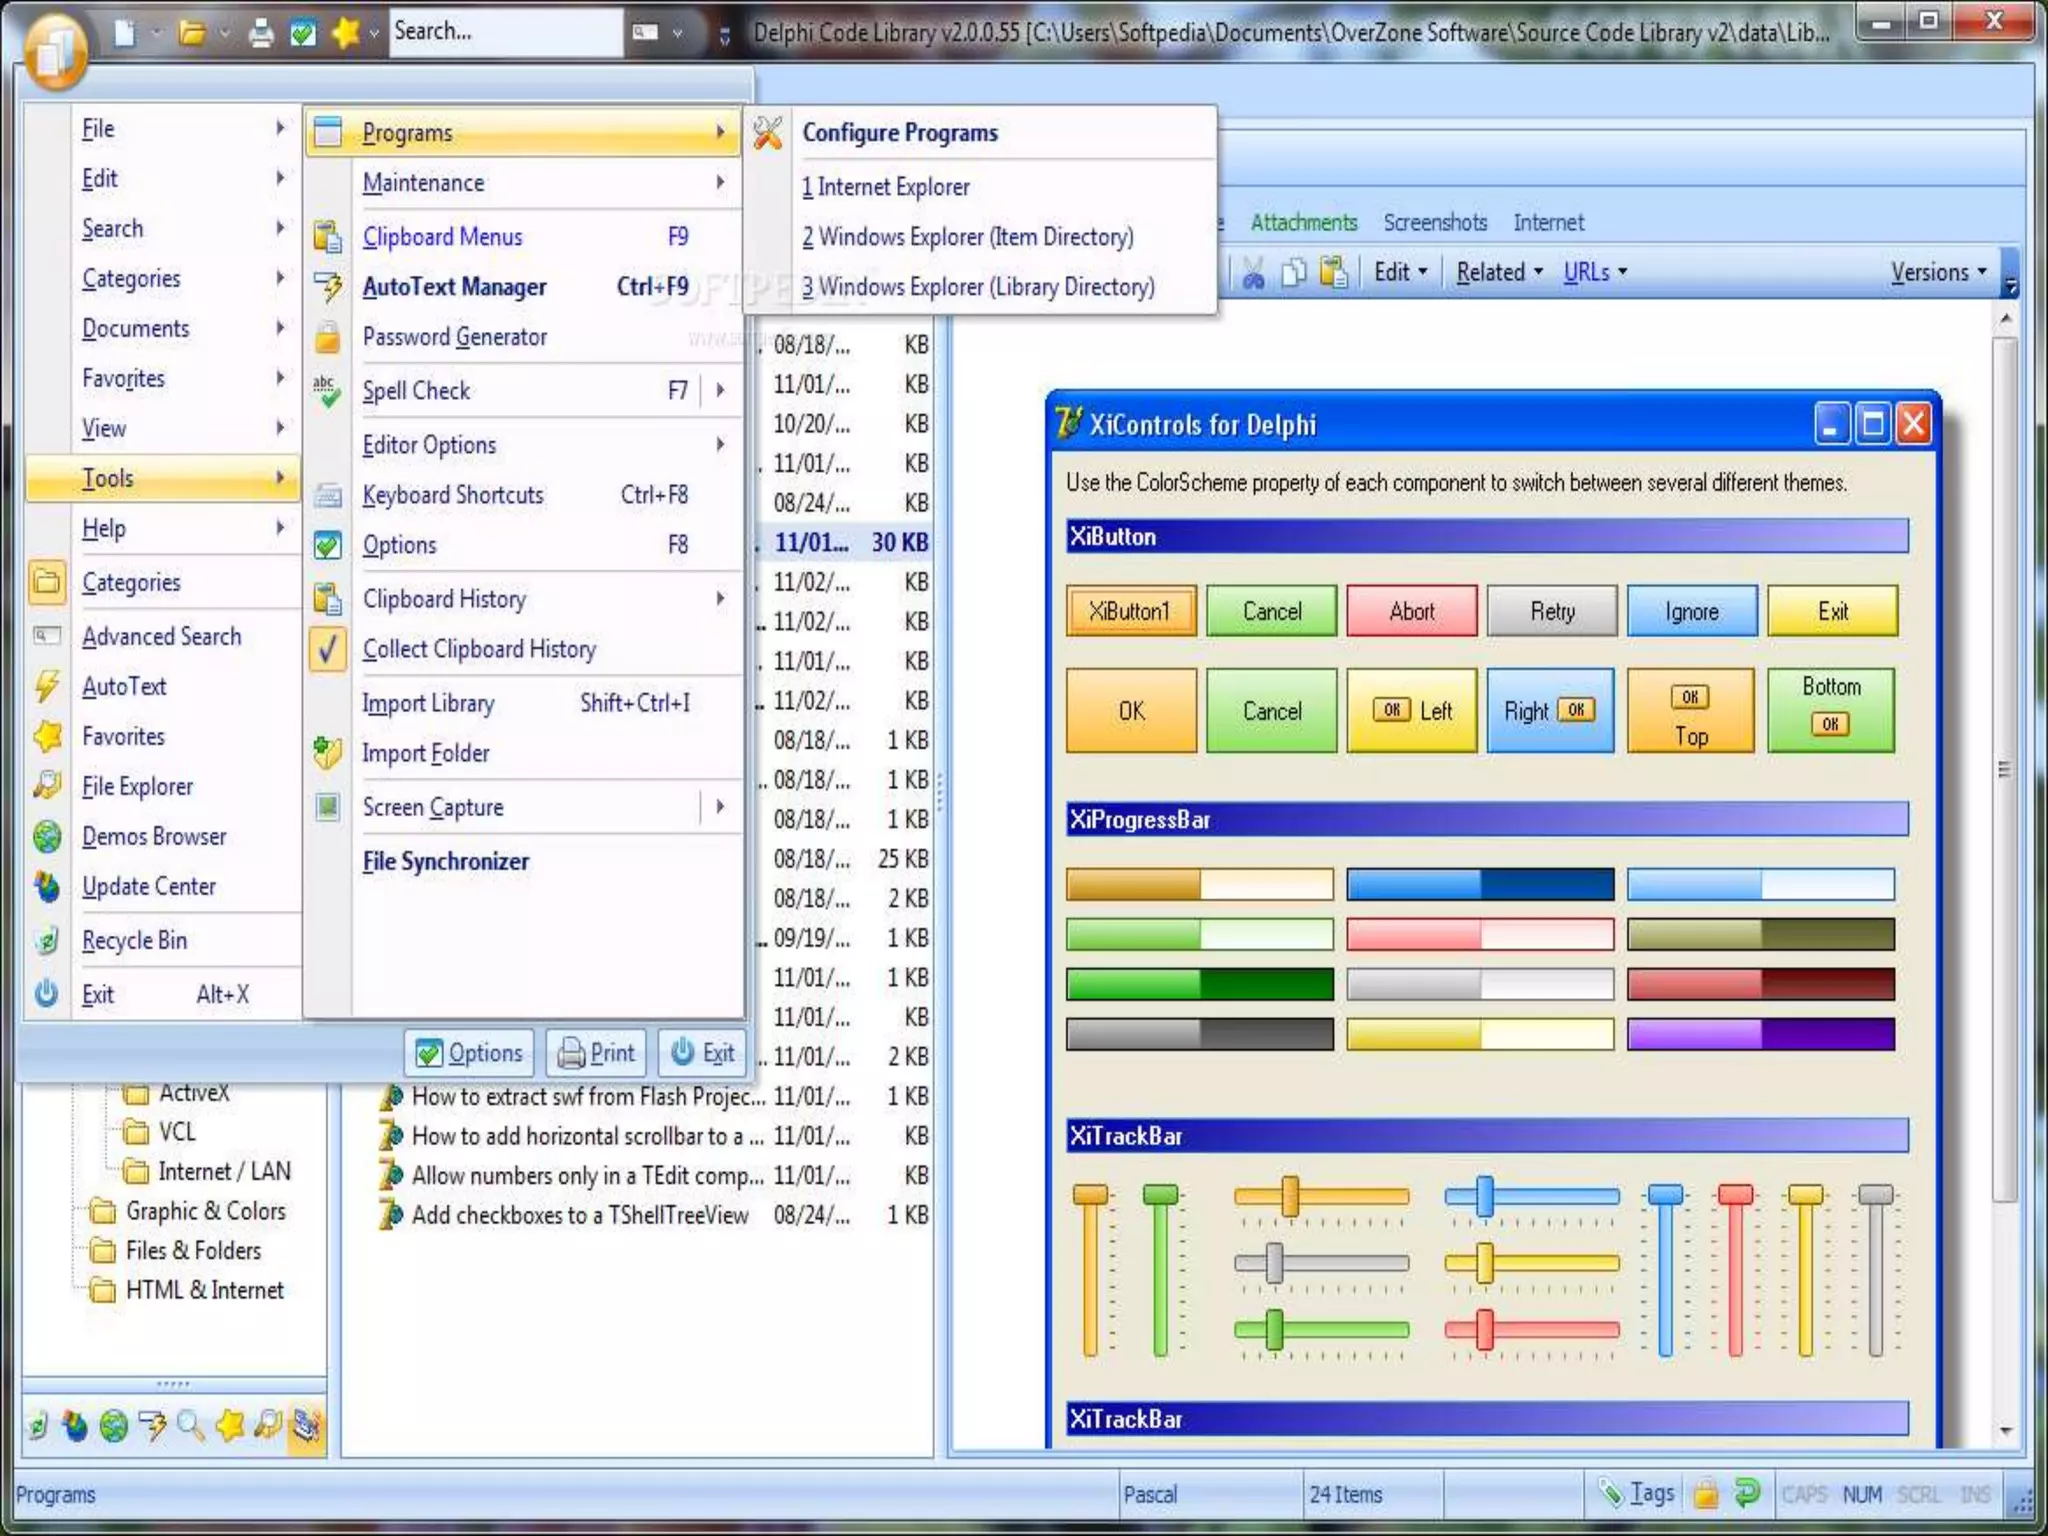Click the lock icon in status bar
Screen dimensions: 2048x1536
pos(1706,1494)
